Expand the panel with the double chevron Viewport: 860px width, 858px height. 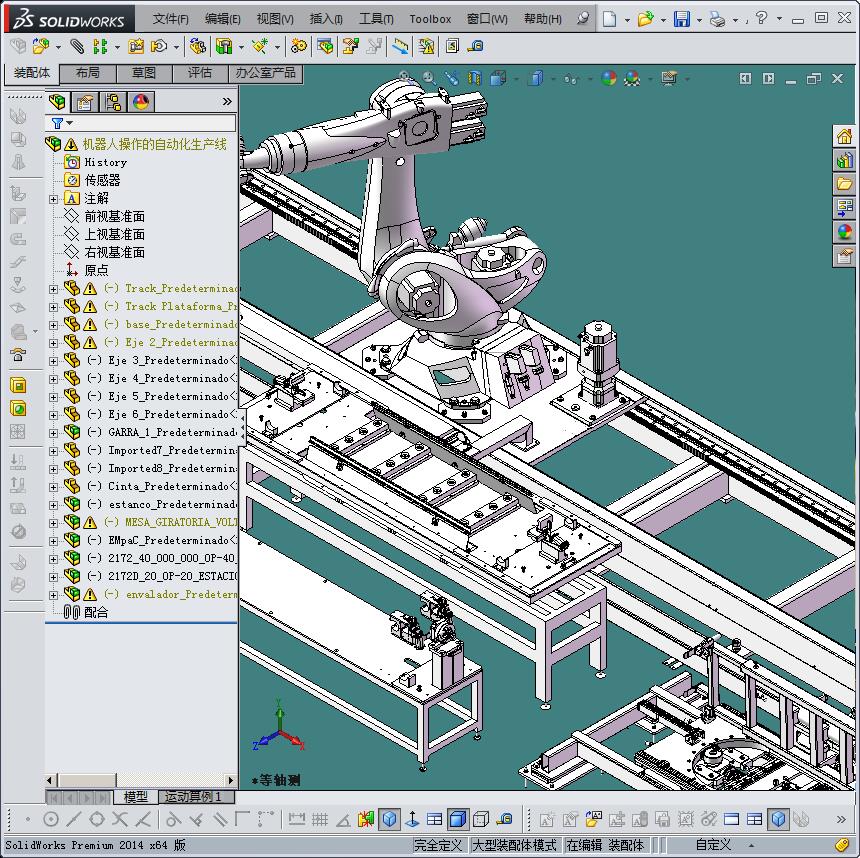pyautogui.click(x=227, y=101)
